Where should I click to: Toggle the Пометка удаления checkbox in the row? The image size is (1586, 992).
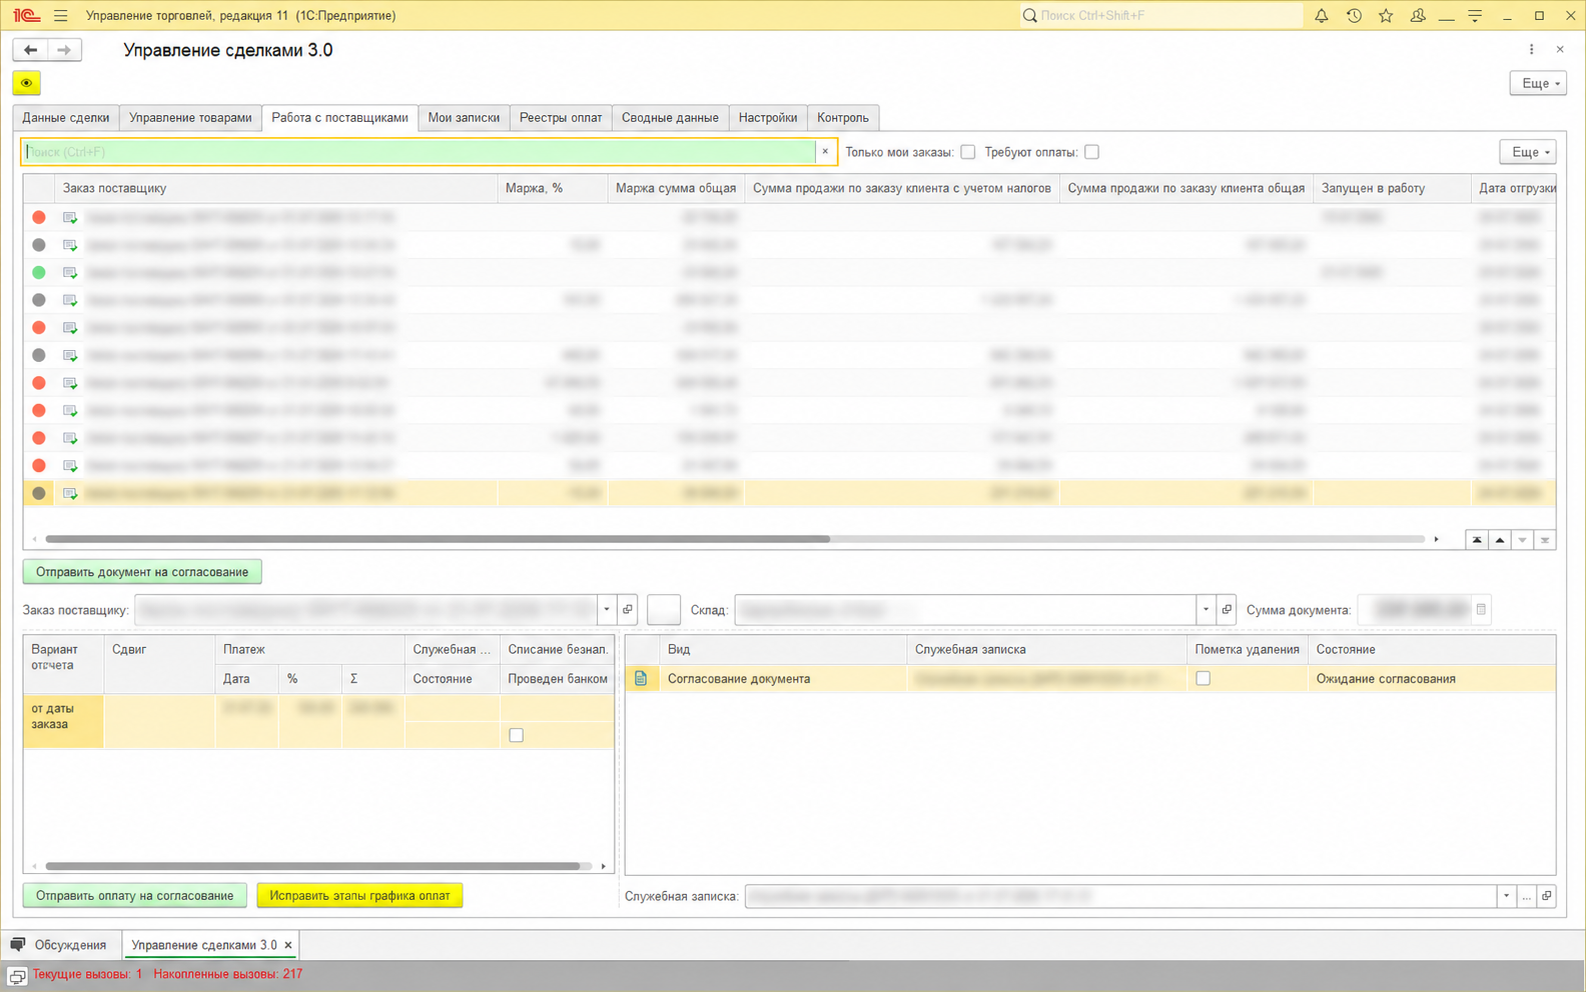click(x=1203, y=678)
